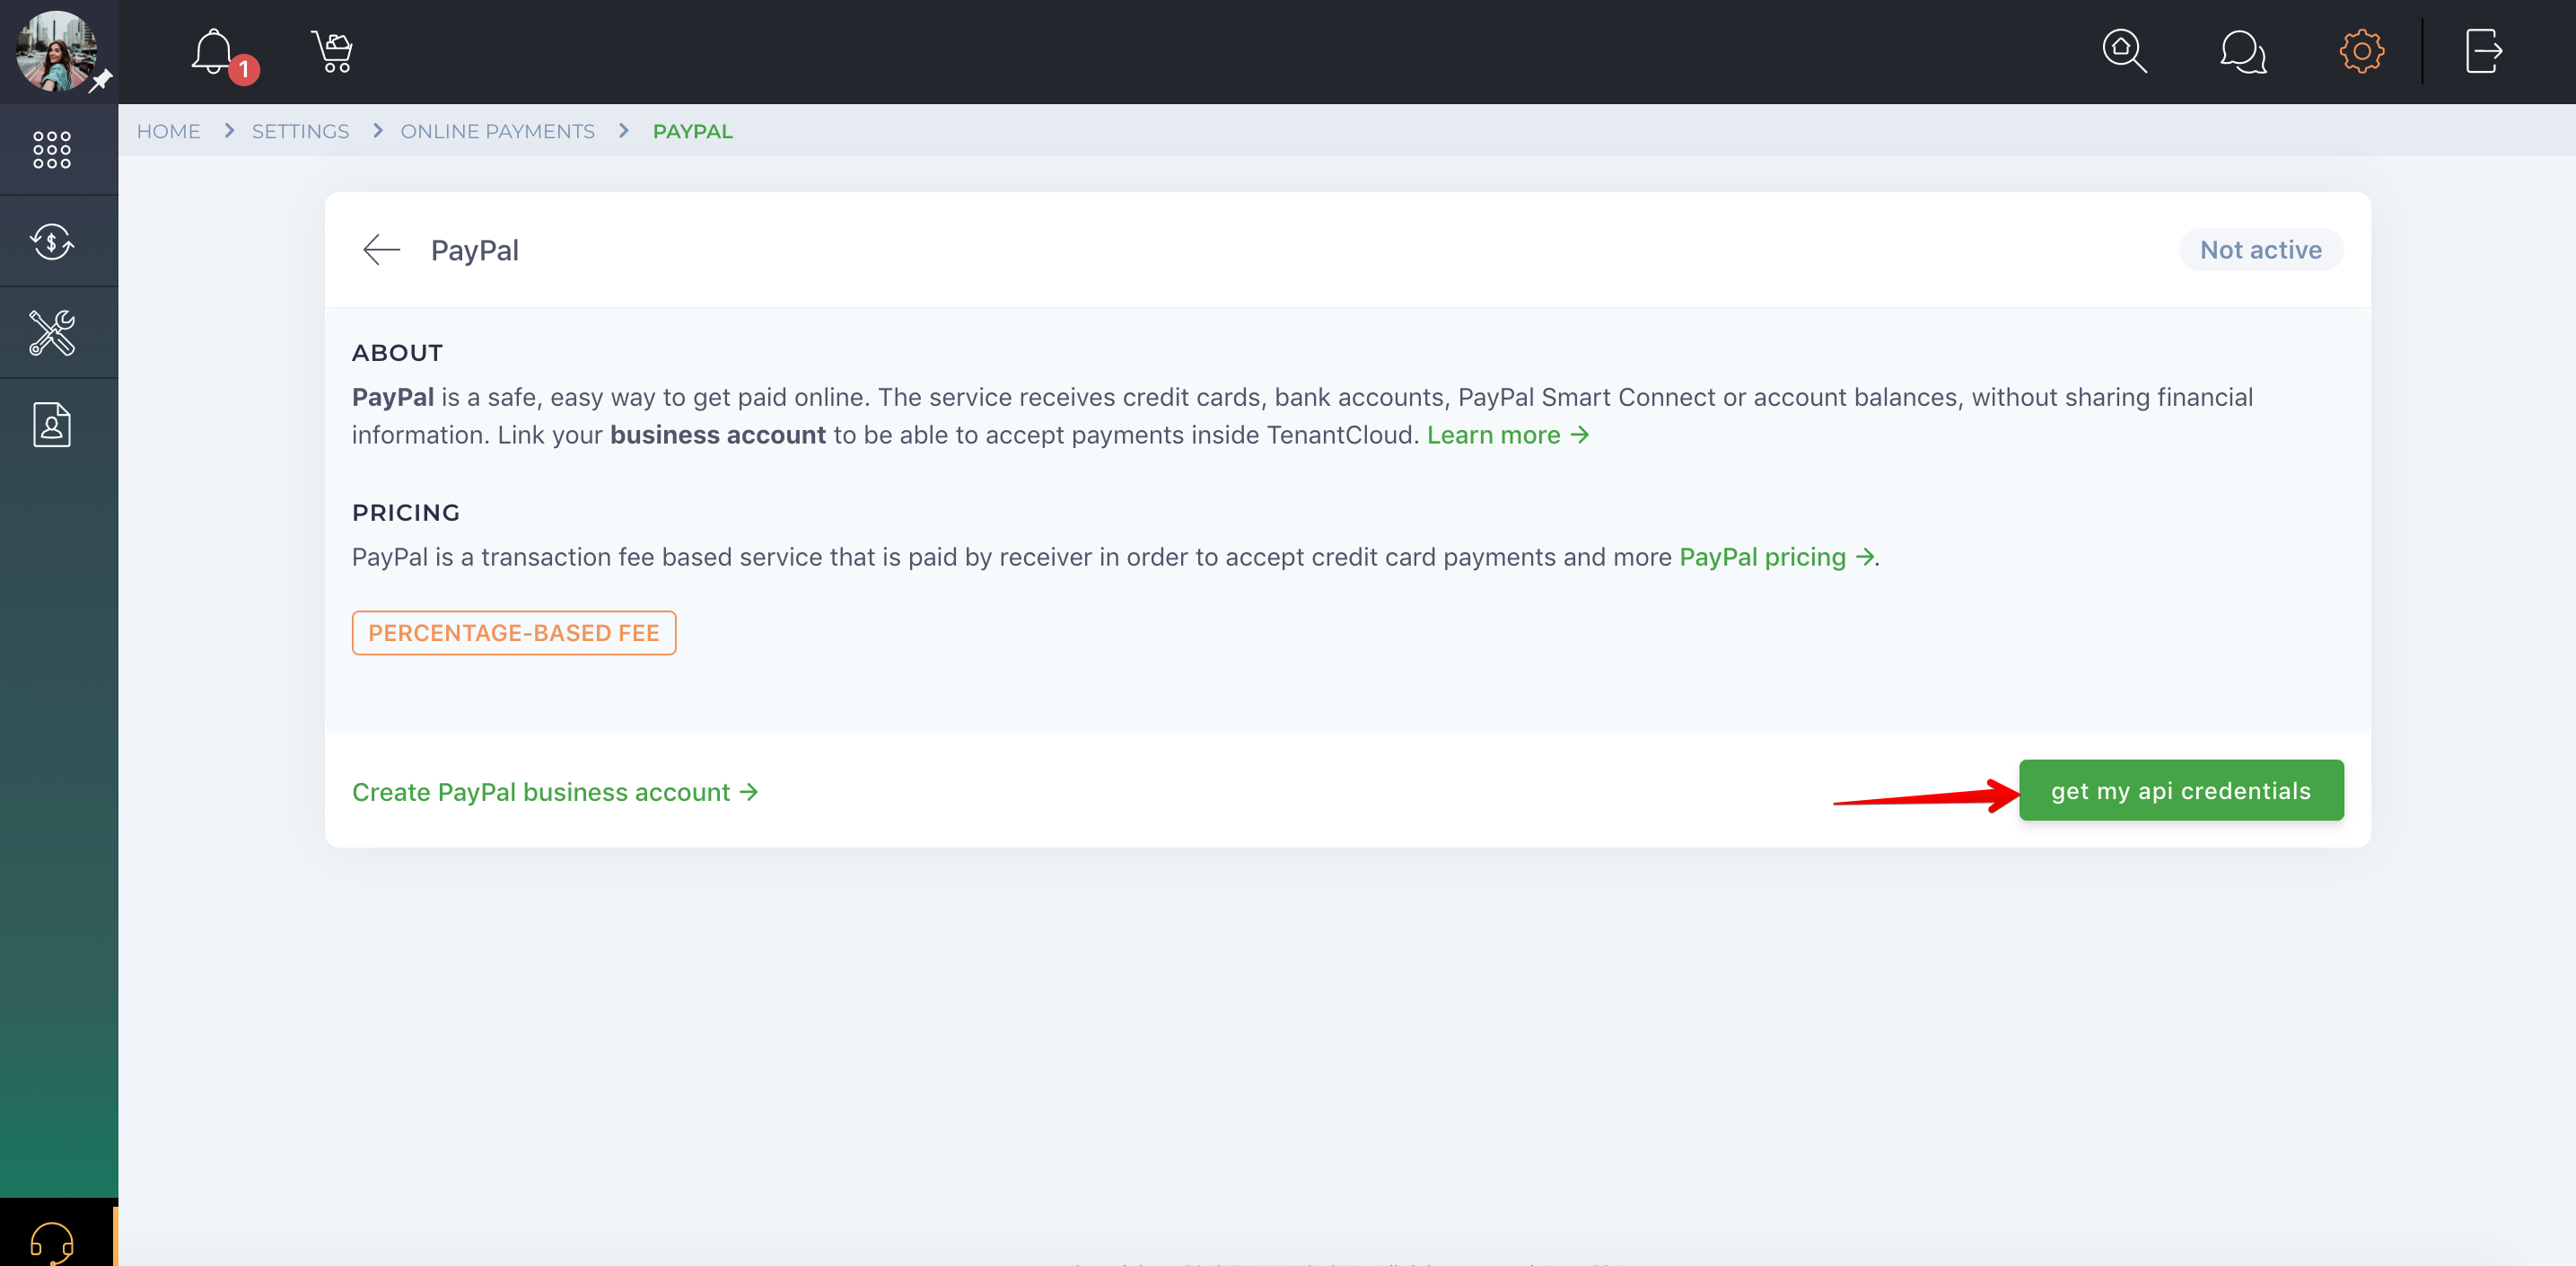Image resolution: width=2576 pixels, height=1266 pixels.
Task: Click the PayPal page title
Action: point(475,250)
